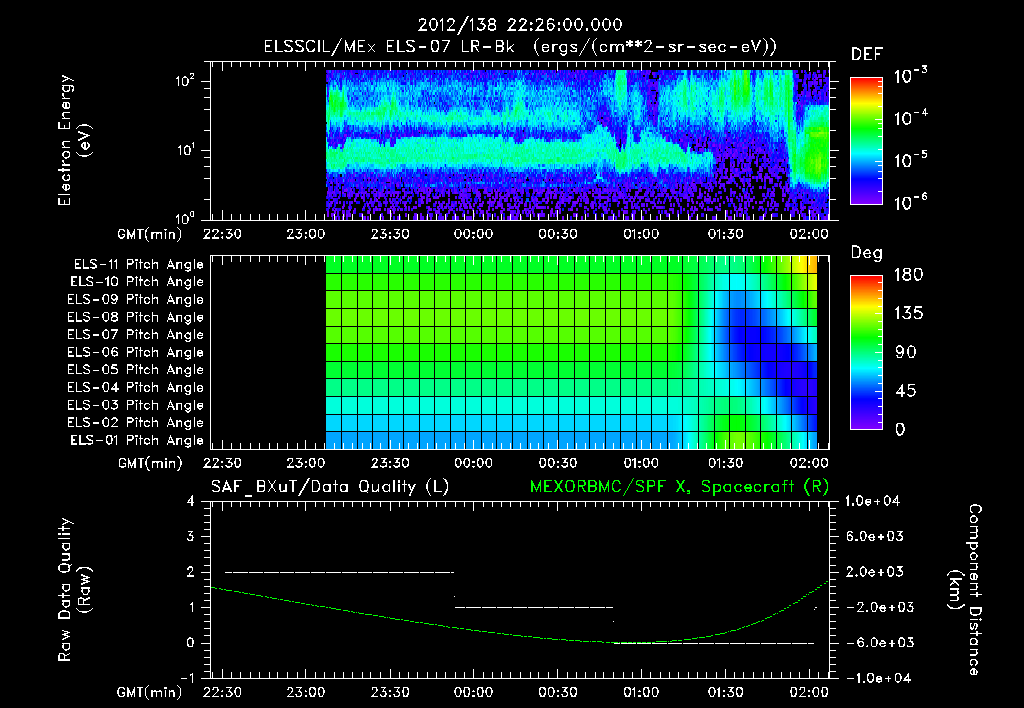Select the ELS-10 Pitch Angle row label
The image size is (1024, 708).
click(x=137, y=282)
